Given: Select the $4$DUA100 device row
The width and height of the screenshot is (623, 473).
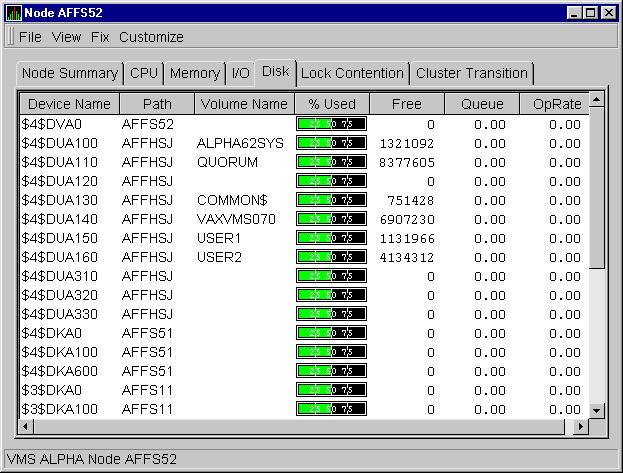Looking at the screenshot, I should pyautogui.click(x=66, y=143).
